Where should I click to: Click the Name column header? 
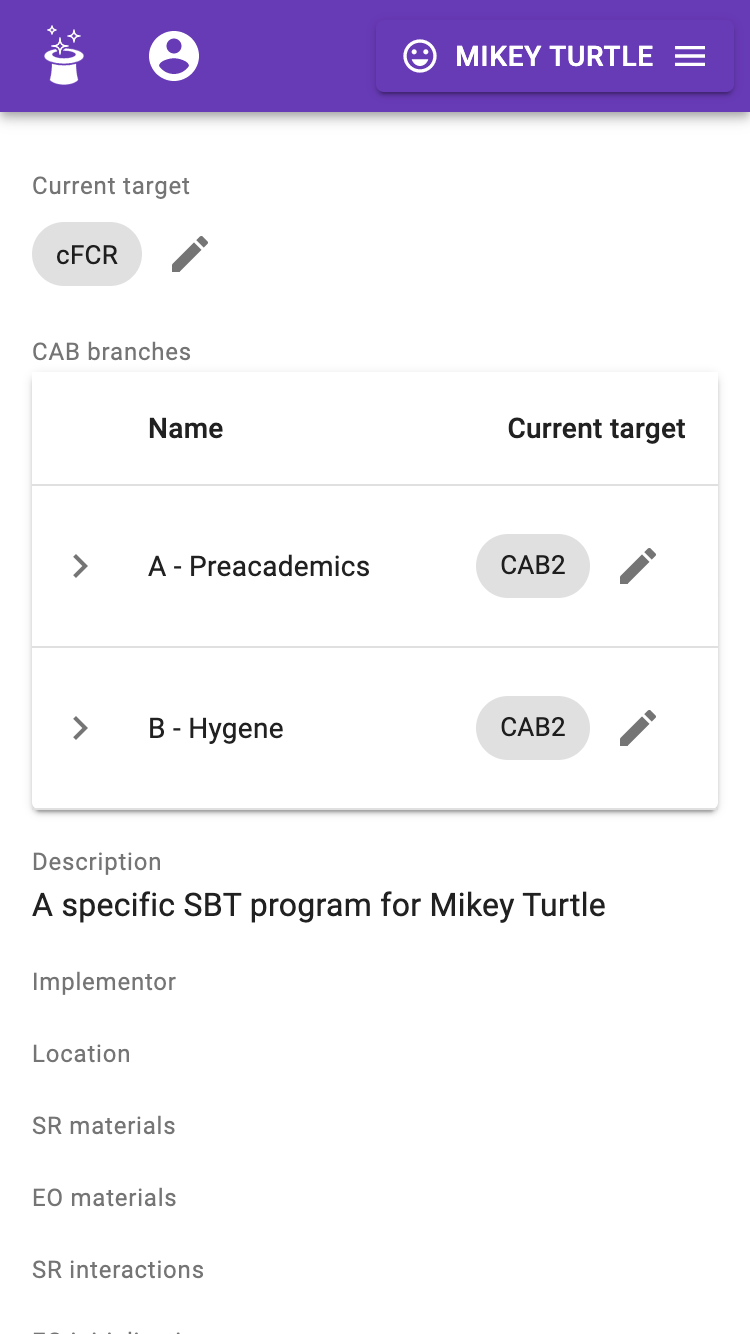click(186, 429)
